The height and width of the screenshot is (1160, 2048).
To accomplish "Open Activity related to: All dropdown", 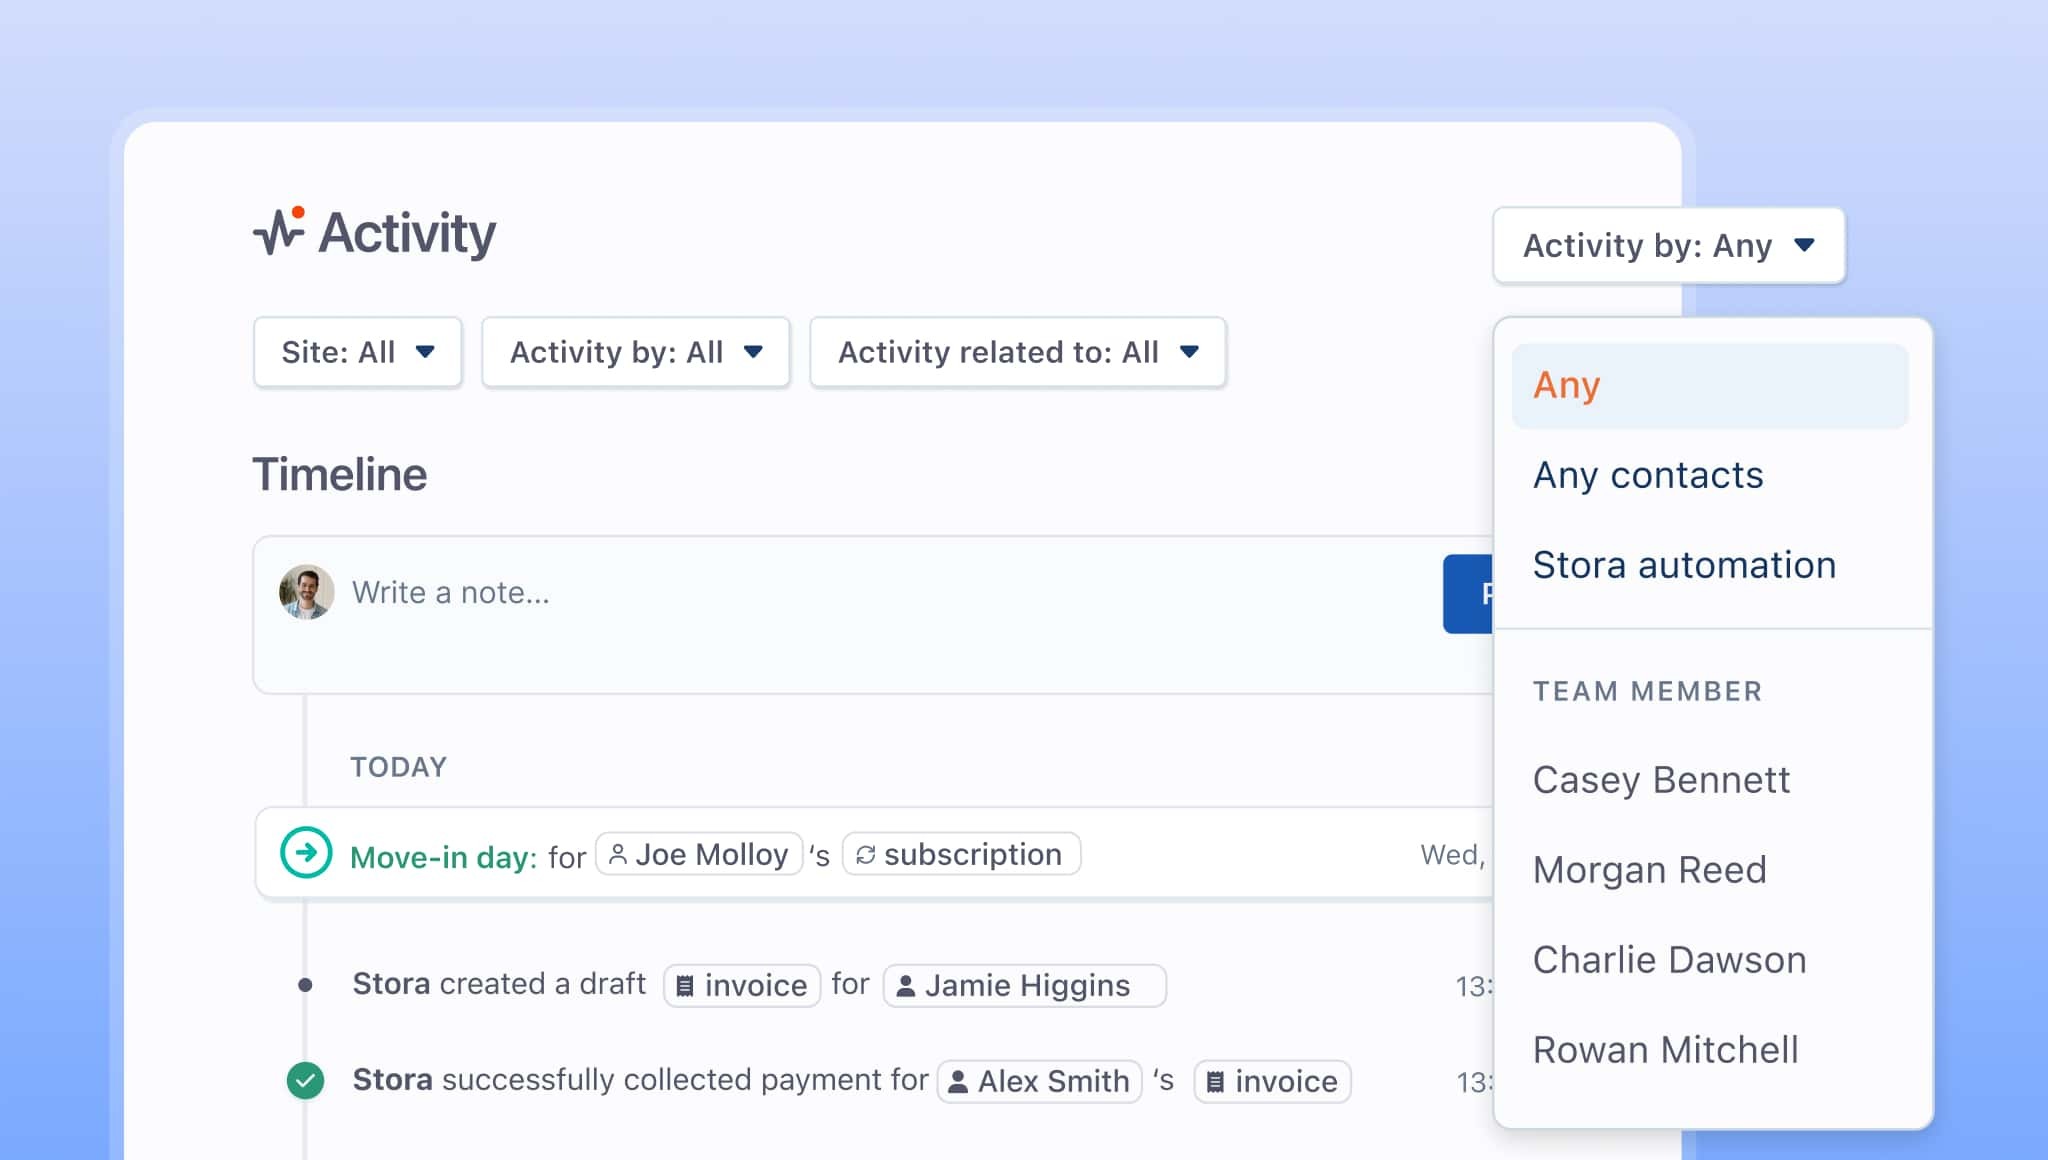I will click(x=1017, y=352).
